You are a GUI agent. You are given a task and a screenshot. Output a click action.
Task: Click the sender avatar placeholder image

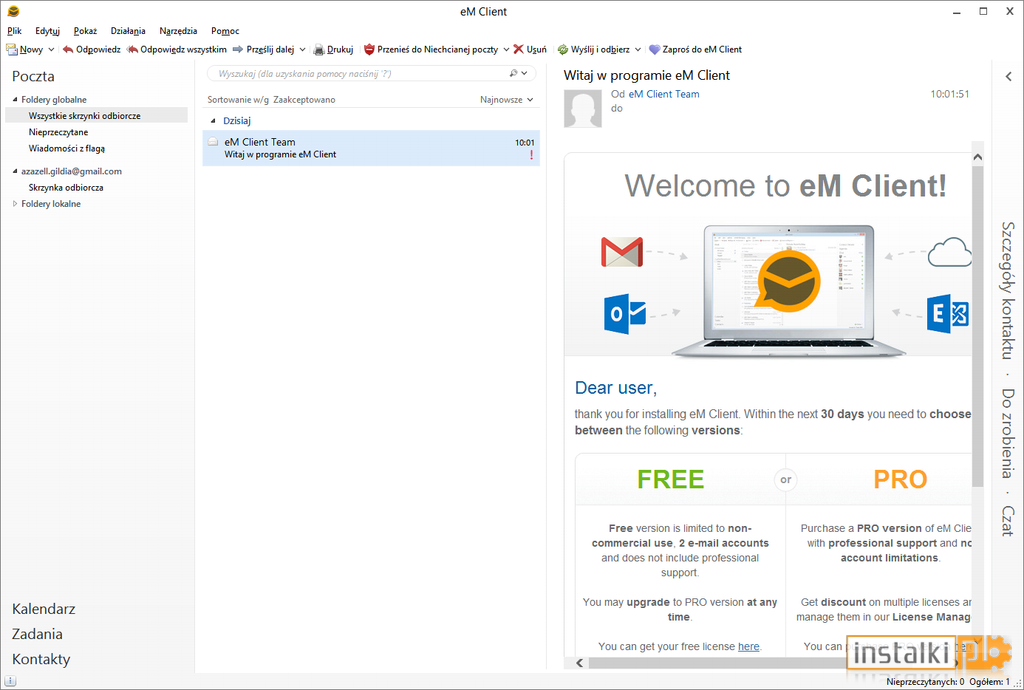coord(583,108)
